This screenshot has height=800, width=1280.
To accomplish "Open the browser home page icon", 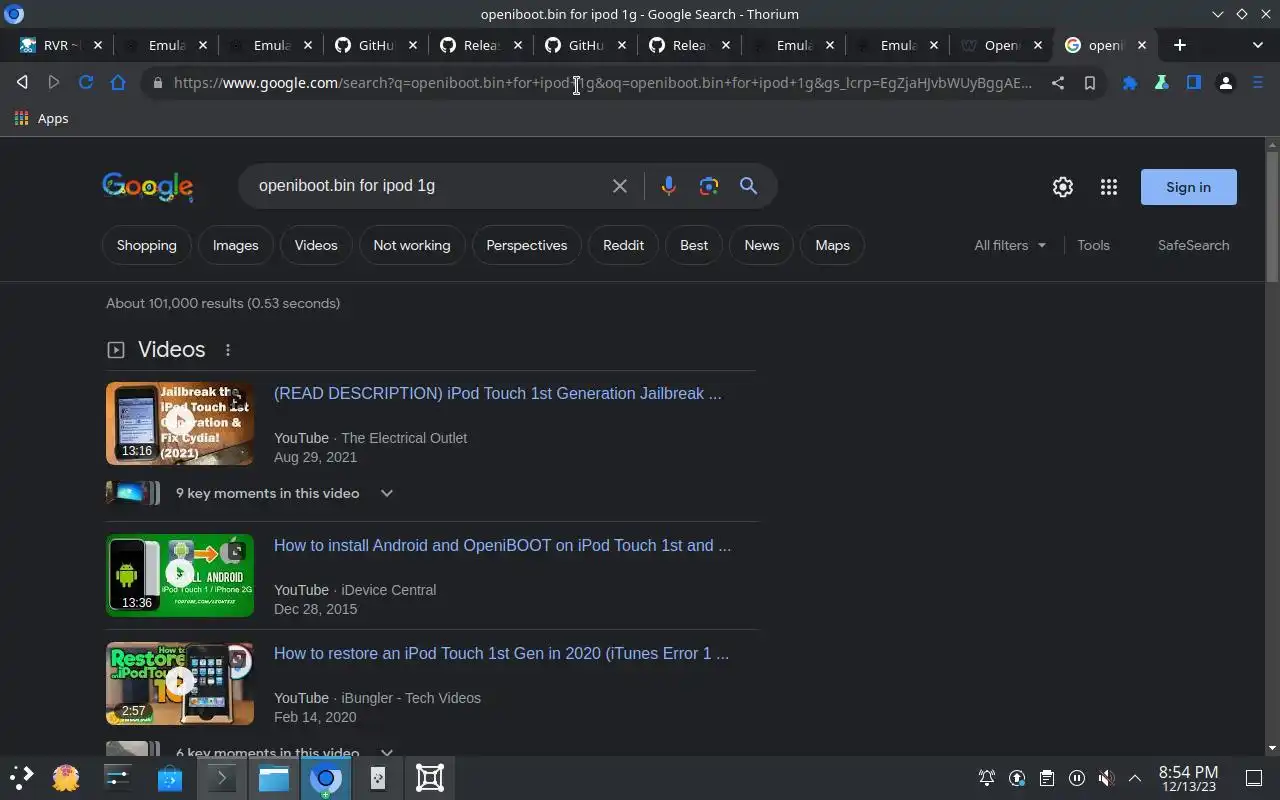I will [x=118, y=83].
